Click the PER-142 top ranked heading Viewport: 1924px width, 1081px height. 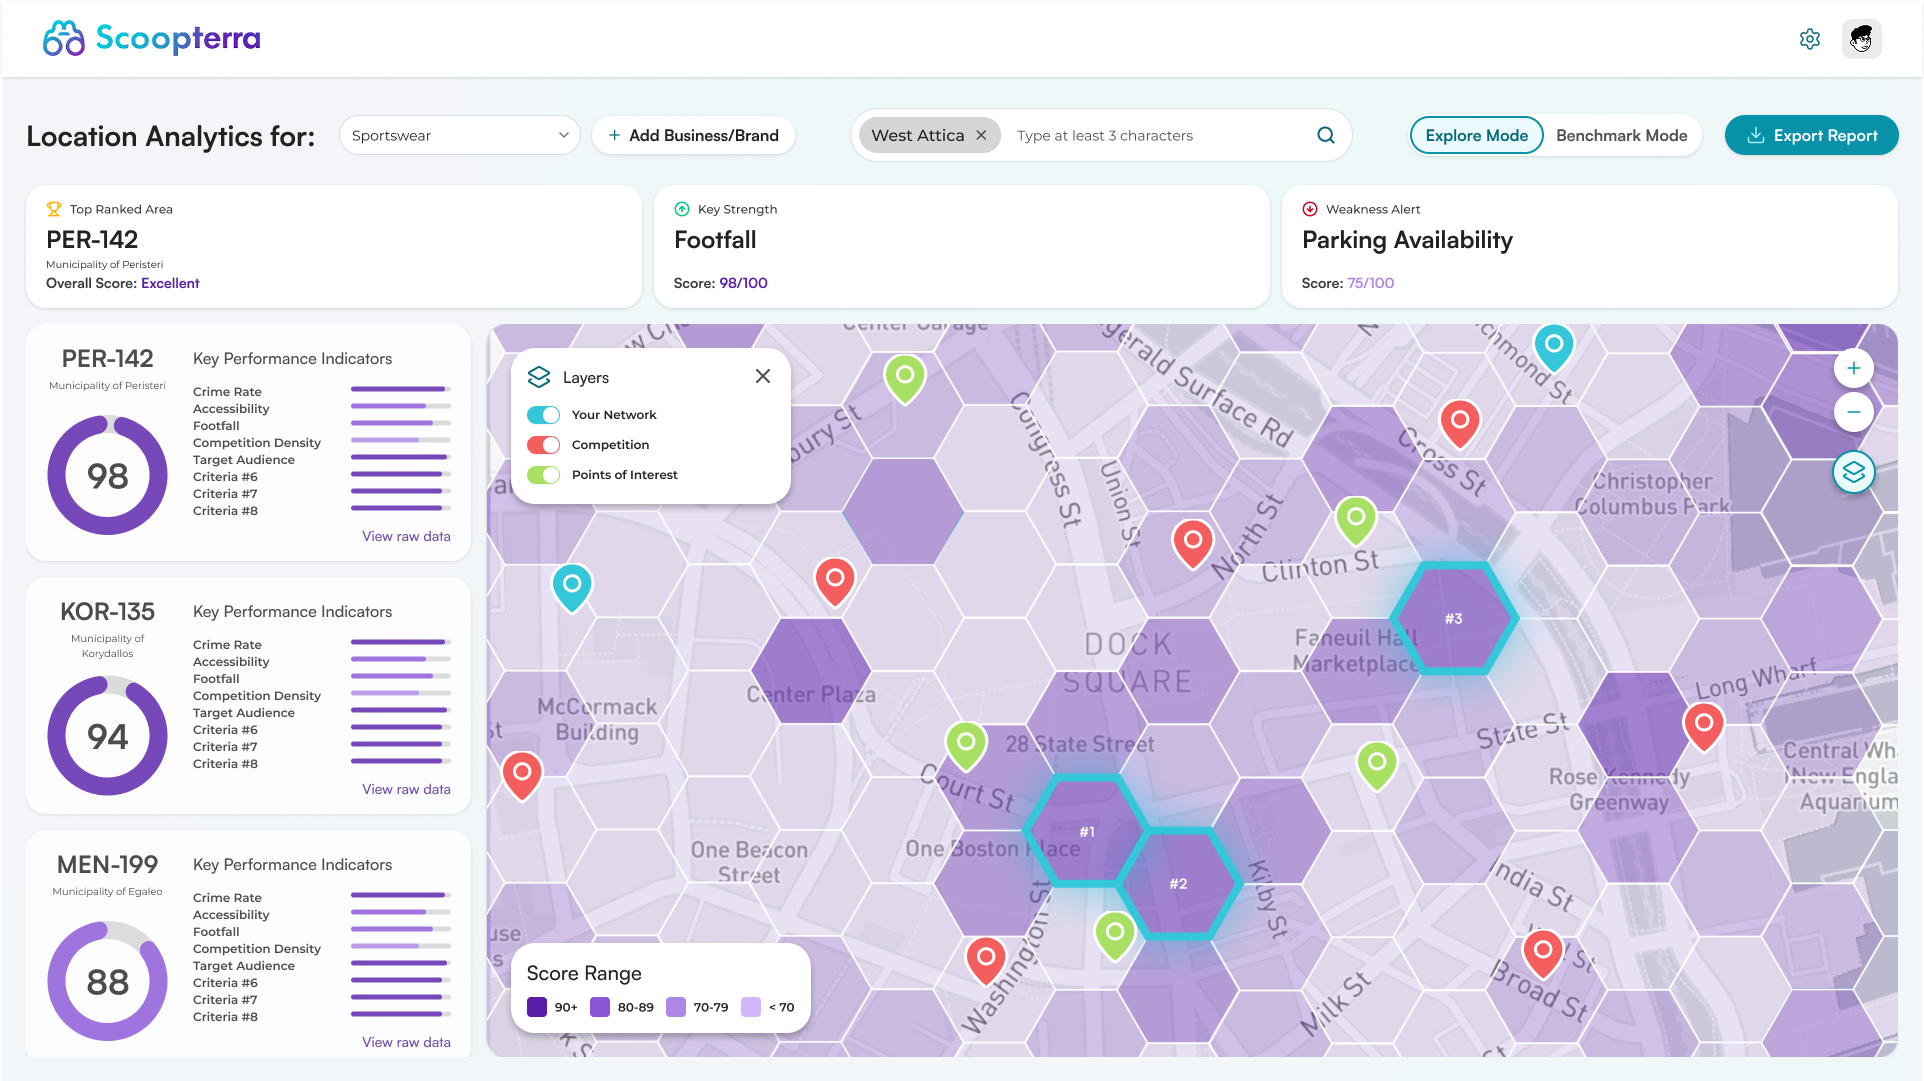(x=92, y=240)
